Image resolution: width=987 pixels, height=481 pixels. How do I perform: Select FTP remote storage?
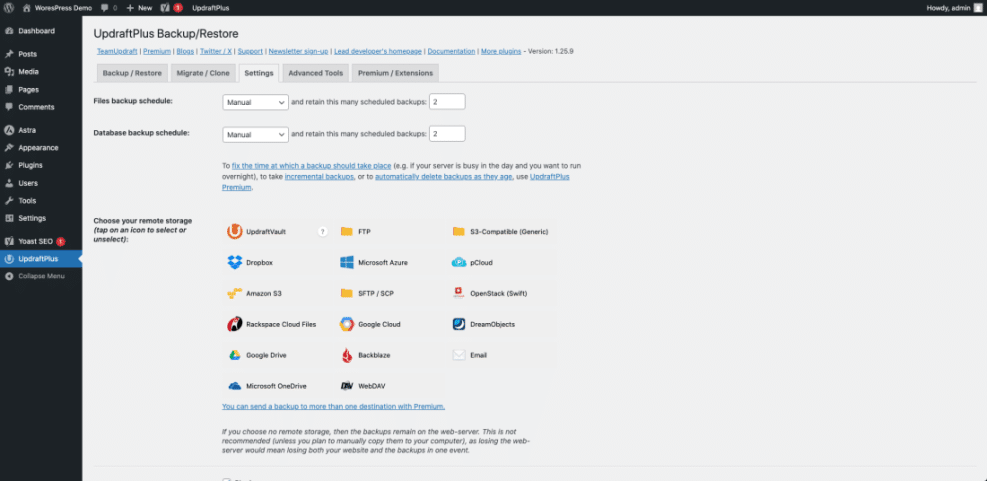tap(390, 232)
